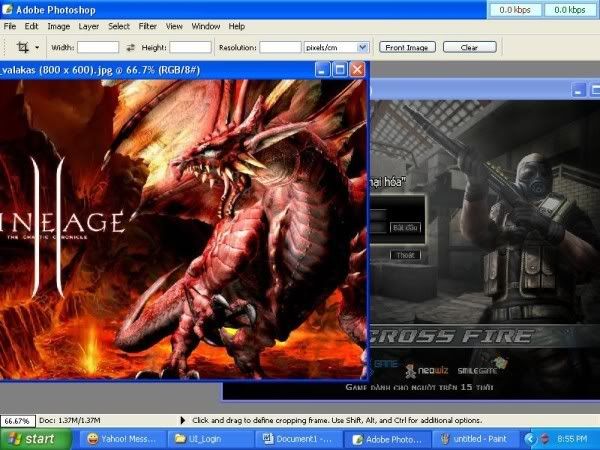This screenshot has height=450, width=600.
Task: Click the Thoát button in Cross Fire image
Action: 406,255
